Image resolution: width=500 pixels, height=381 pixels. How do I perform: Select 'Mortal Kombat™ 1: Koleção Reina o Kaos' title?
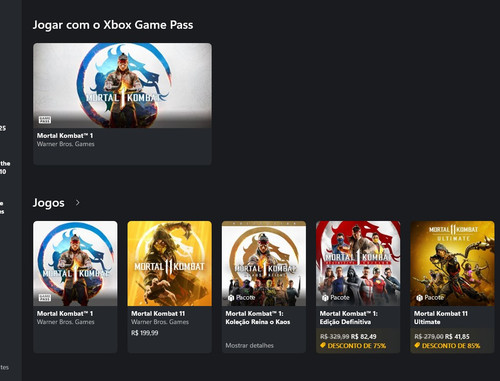pyautogui.click(x=258, y=318)
